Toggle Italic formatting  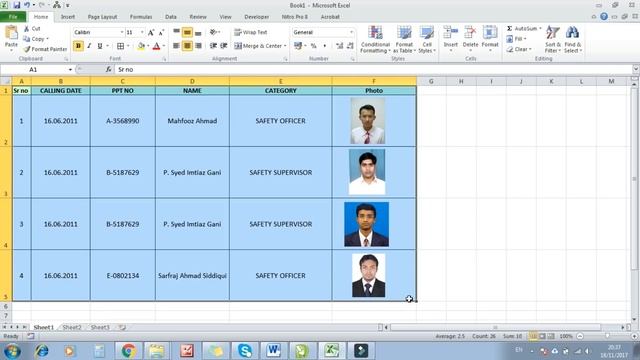89,46
